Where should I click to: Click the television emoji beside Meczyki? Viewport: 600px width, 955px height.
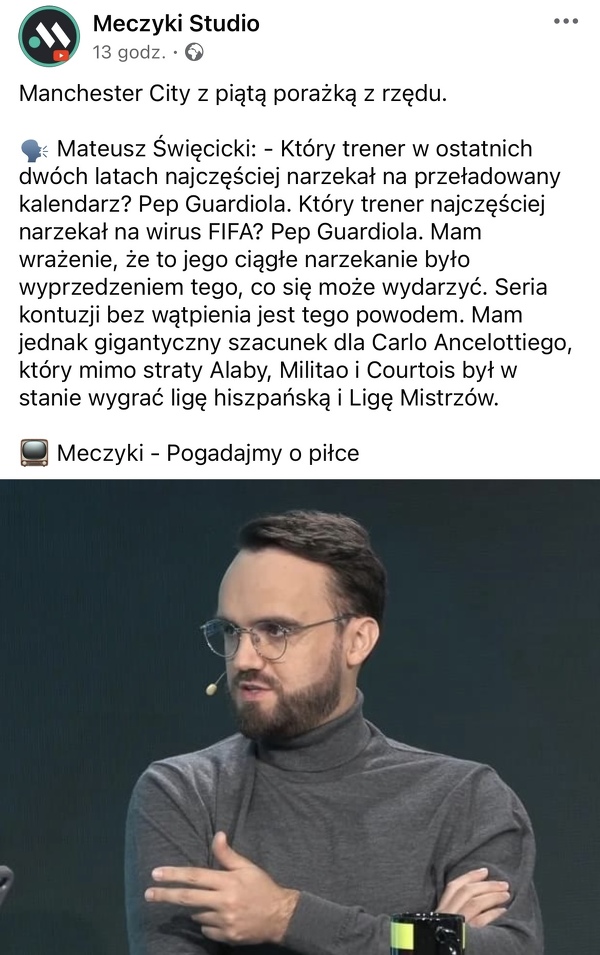tap(34, 453)
